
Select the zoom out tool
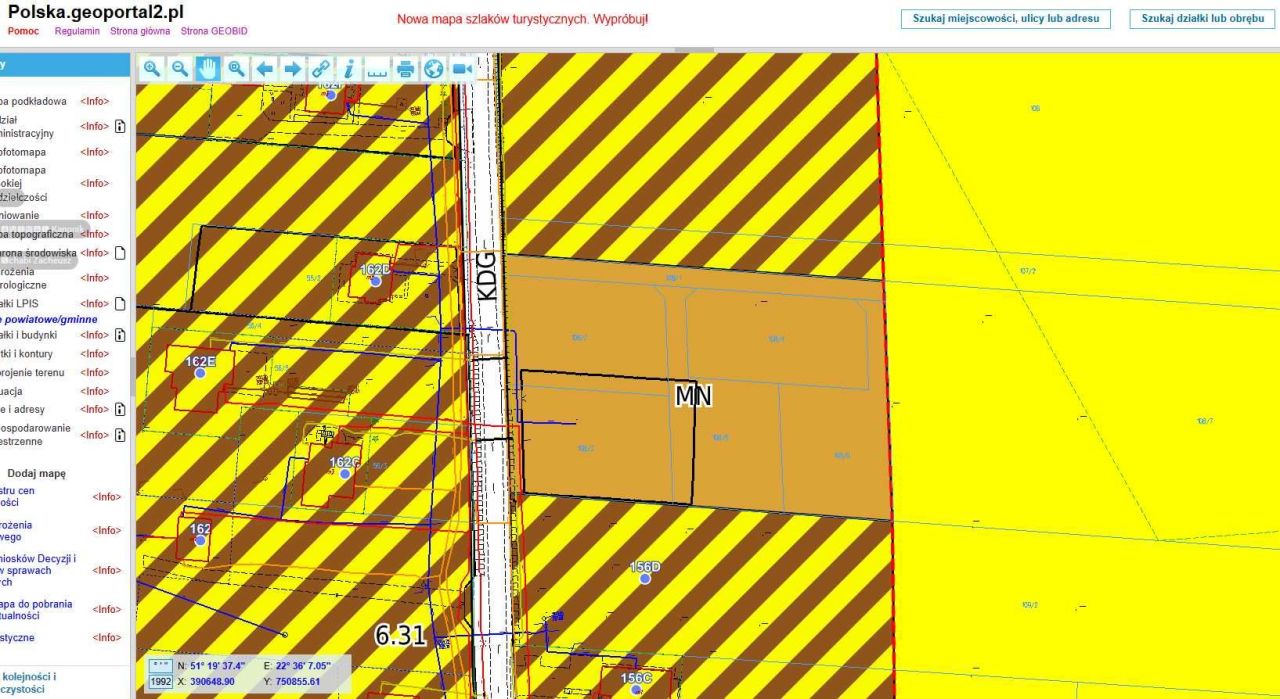[180, 68]
